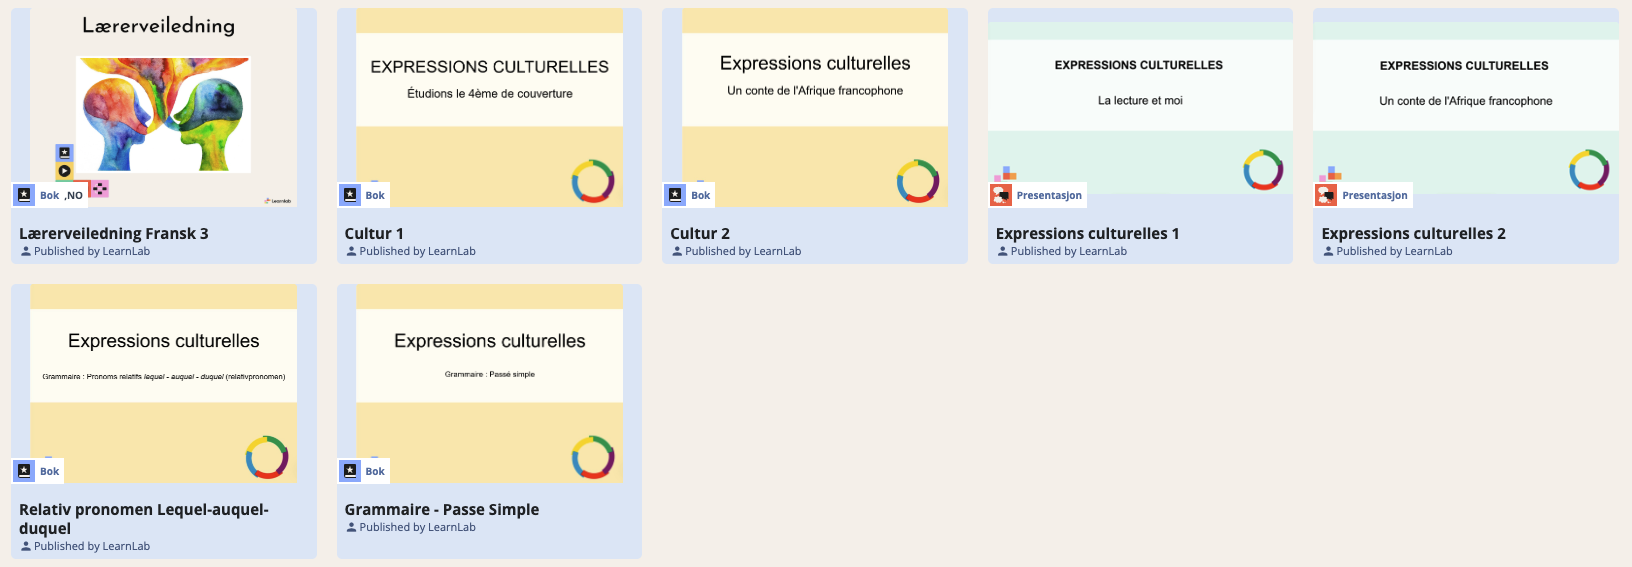This screenshot has width=1632, height=567.
Task: Select the Grammaire Passé simple cover thumbnail
Action: coord(489,383)
